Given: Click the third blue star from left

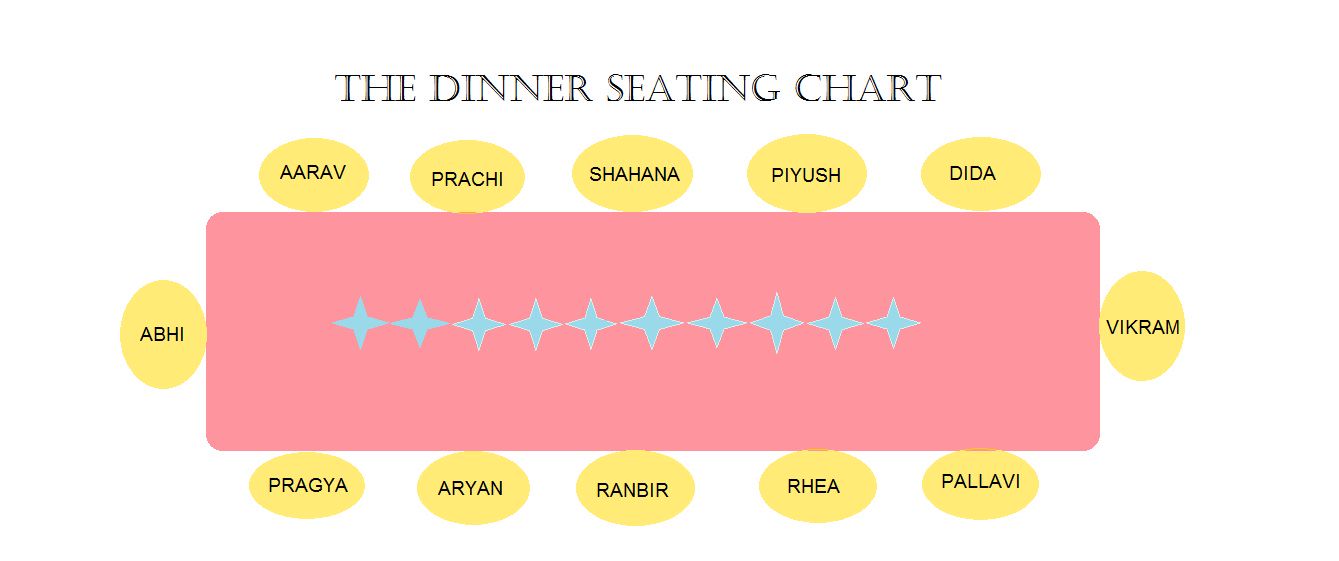Looking at the screenshot, I should coord(480,325).
